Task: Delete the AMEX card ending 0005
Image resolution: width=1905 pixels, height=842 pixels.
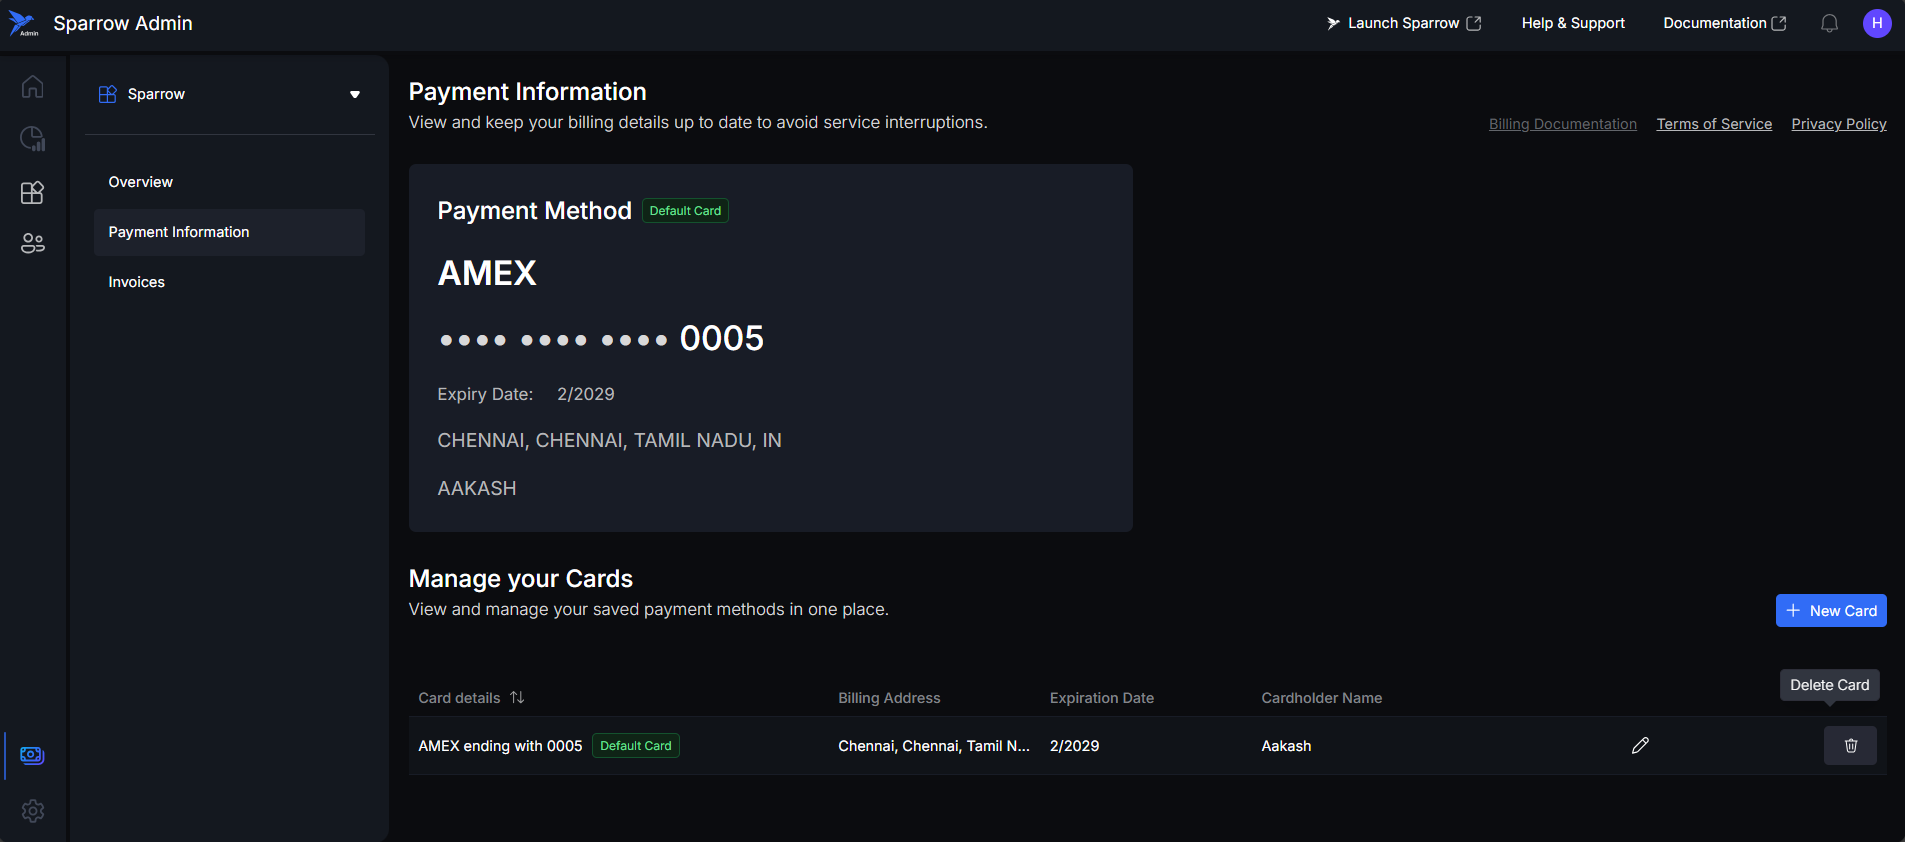Action: coord(1850,745)
